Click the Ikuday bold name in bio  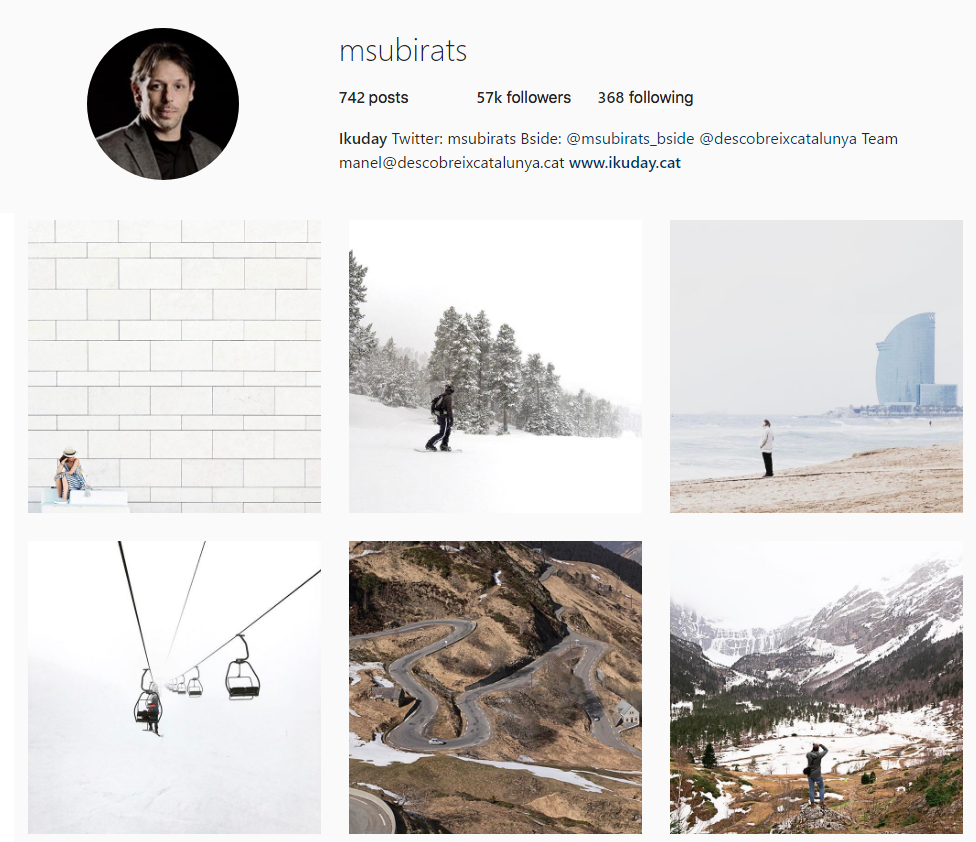(x=362, y=139)
